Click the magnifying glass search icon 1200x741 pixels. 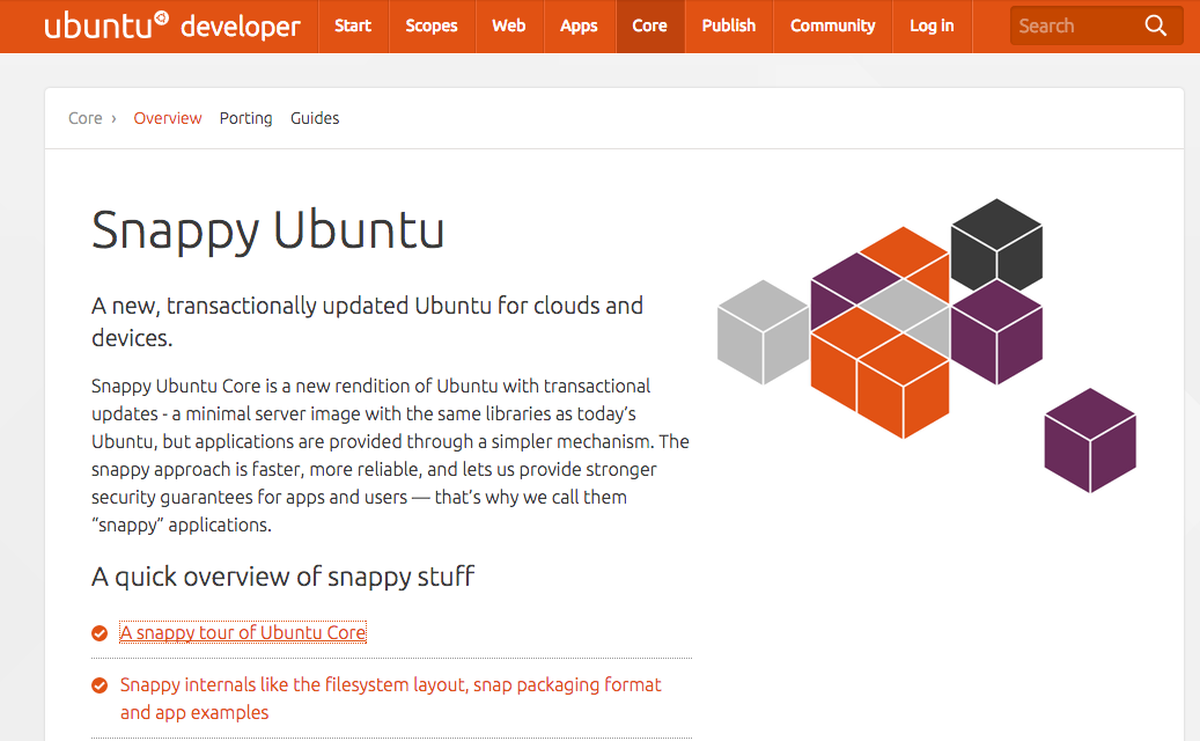click(x=1155, y=26)
